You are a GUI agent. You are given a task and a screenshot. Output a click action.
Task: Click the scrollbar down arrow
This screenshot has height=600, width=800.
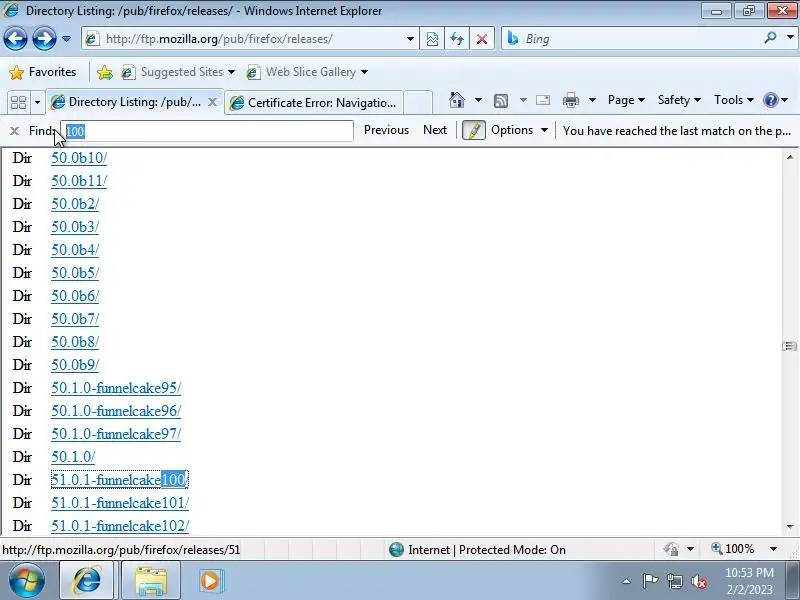coord(790,526)
